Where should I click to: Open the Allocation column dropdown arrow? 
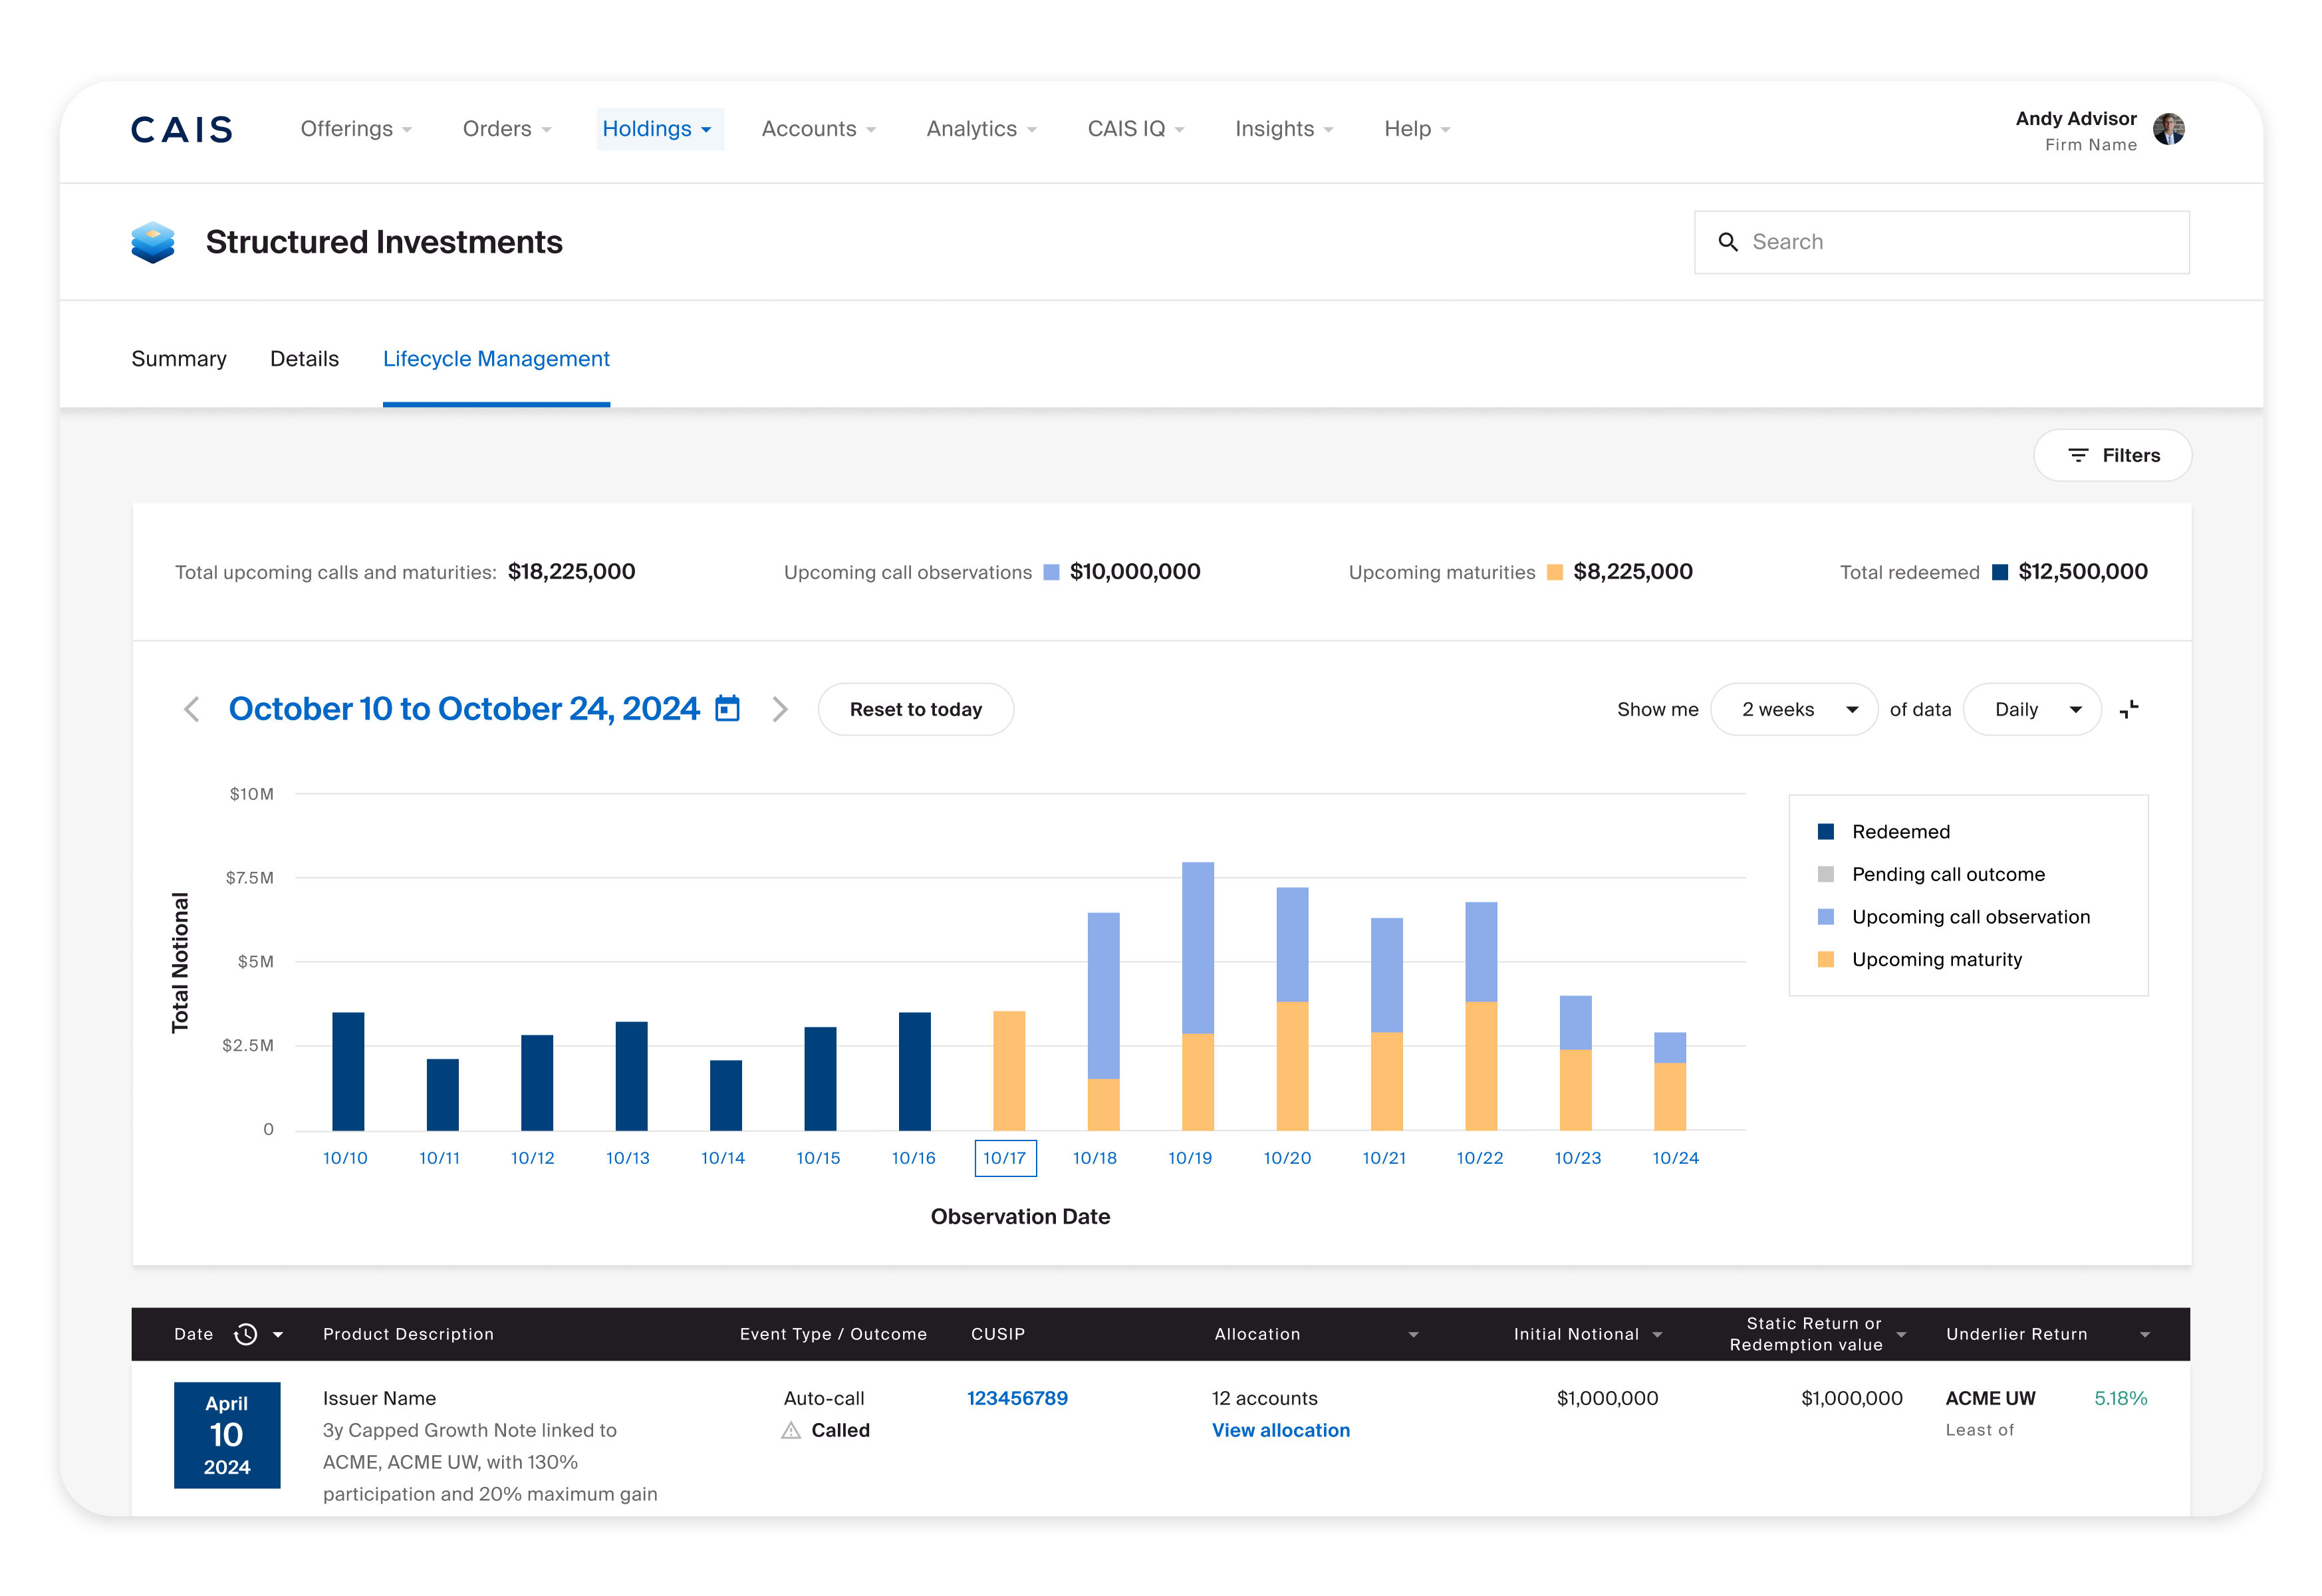pyautogui.click(x=1413, y=1335)
